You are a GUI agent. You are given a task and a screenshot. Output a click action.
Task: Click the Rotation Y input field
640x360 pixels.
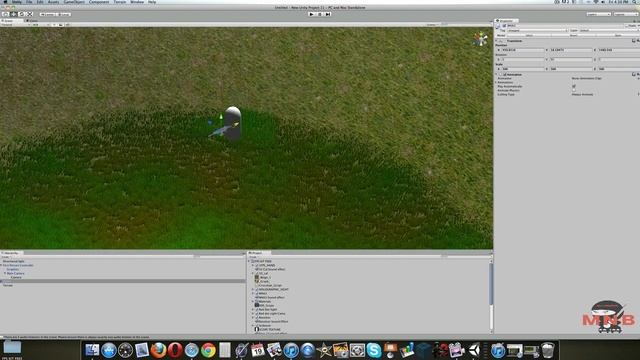pos(571,60)
